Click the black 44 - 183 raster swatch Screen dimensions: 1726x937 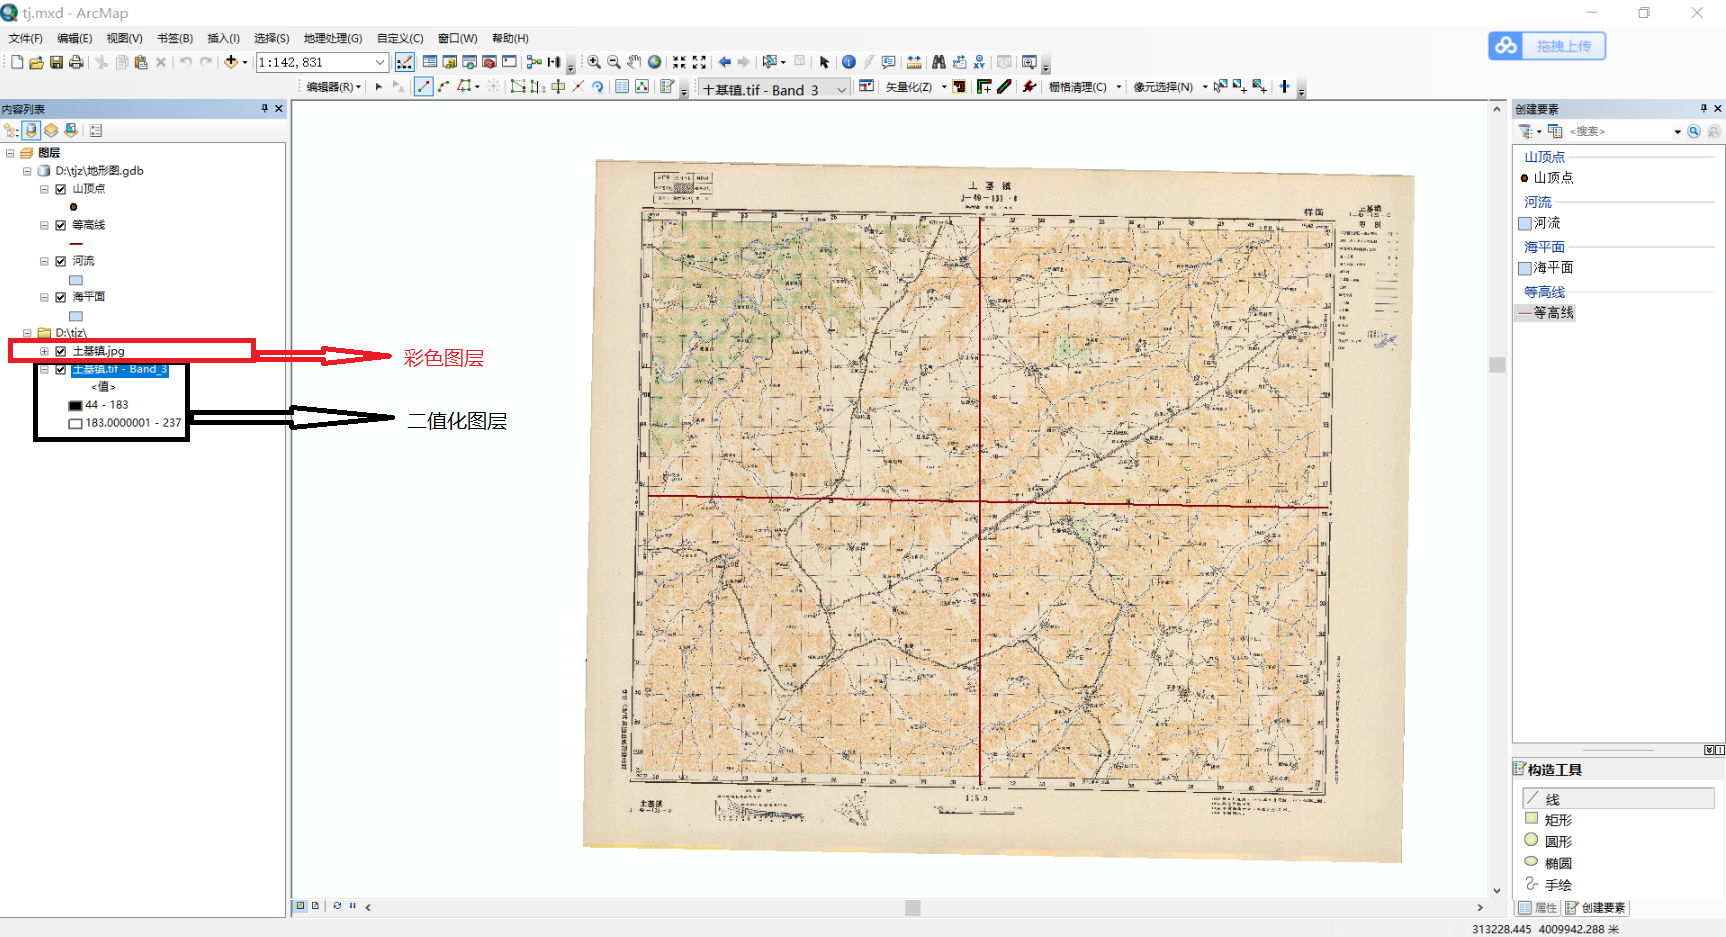point(75,406)
